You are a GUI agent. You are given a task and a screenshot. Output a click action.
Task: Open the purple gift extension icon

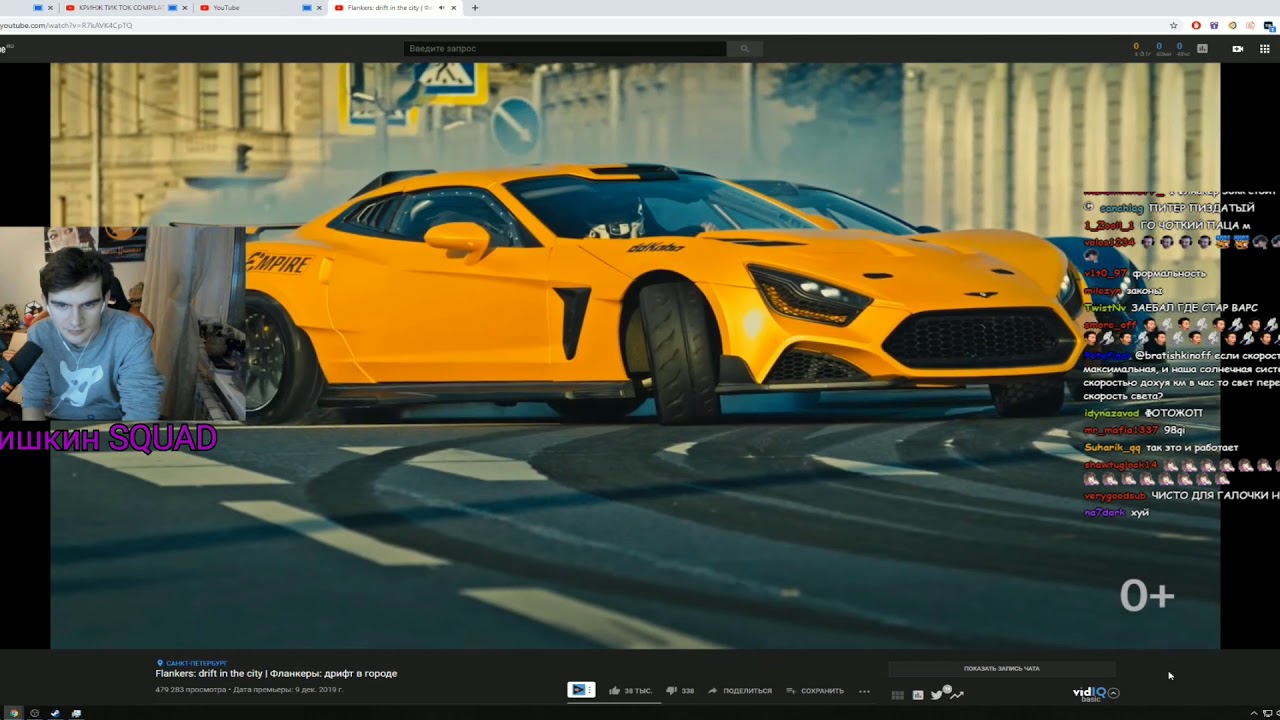click(x=1214, y=25)
